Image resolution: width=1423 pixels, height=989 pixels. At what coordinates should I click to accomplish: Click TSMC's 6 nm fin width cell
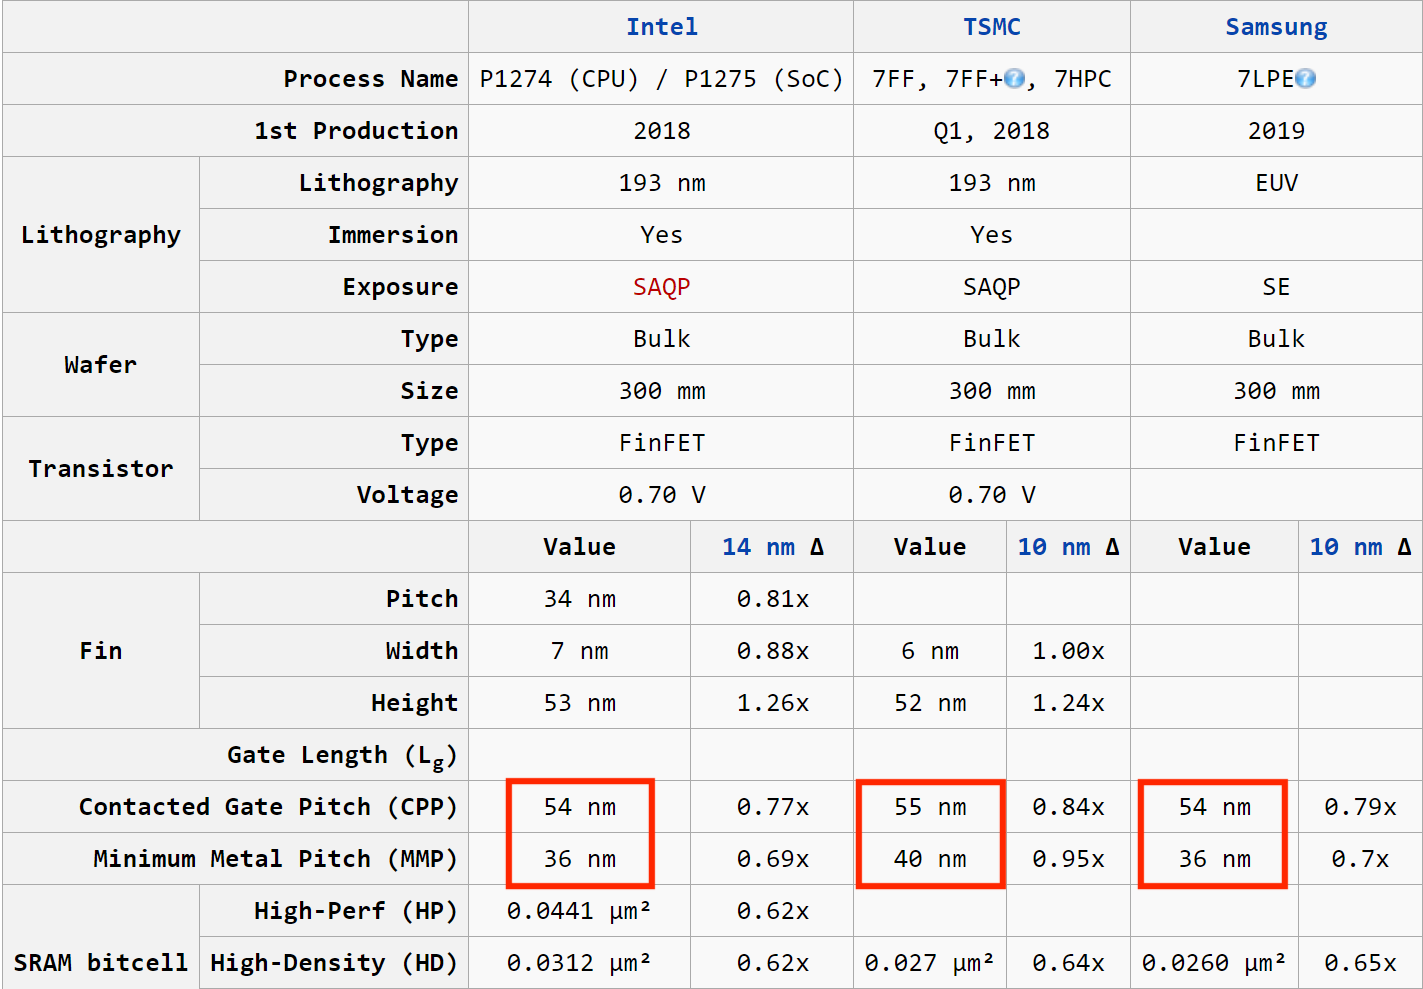click(x=930, y=651)
